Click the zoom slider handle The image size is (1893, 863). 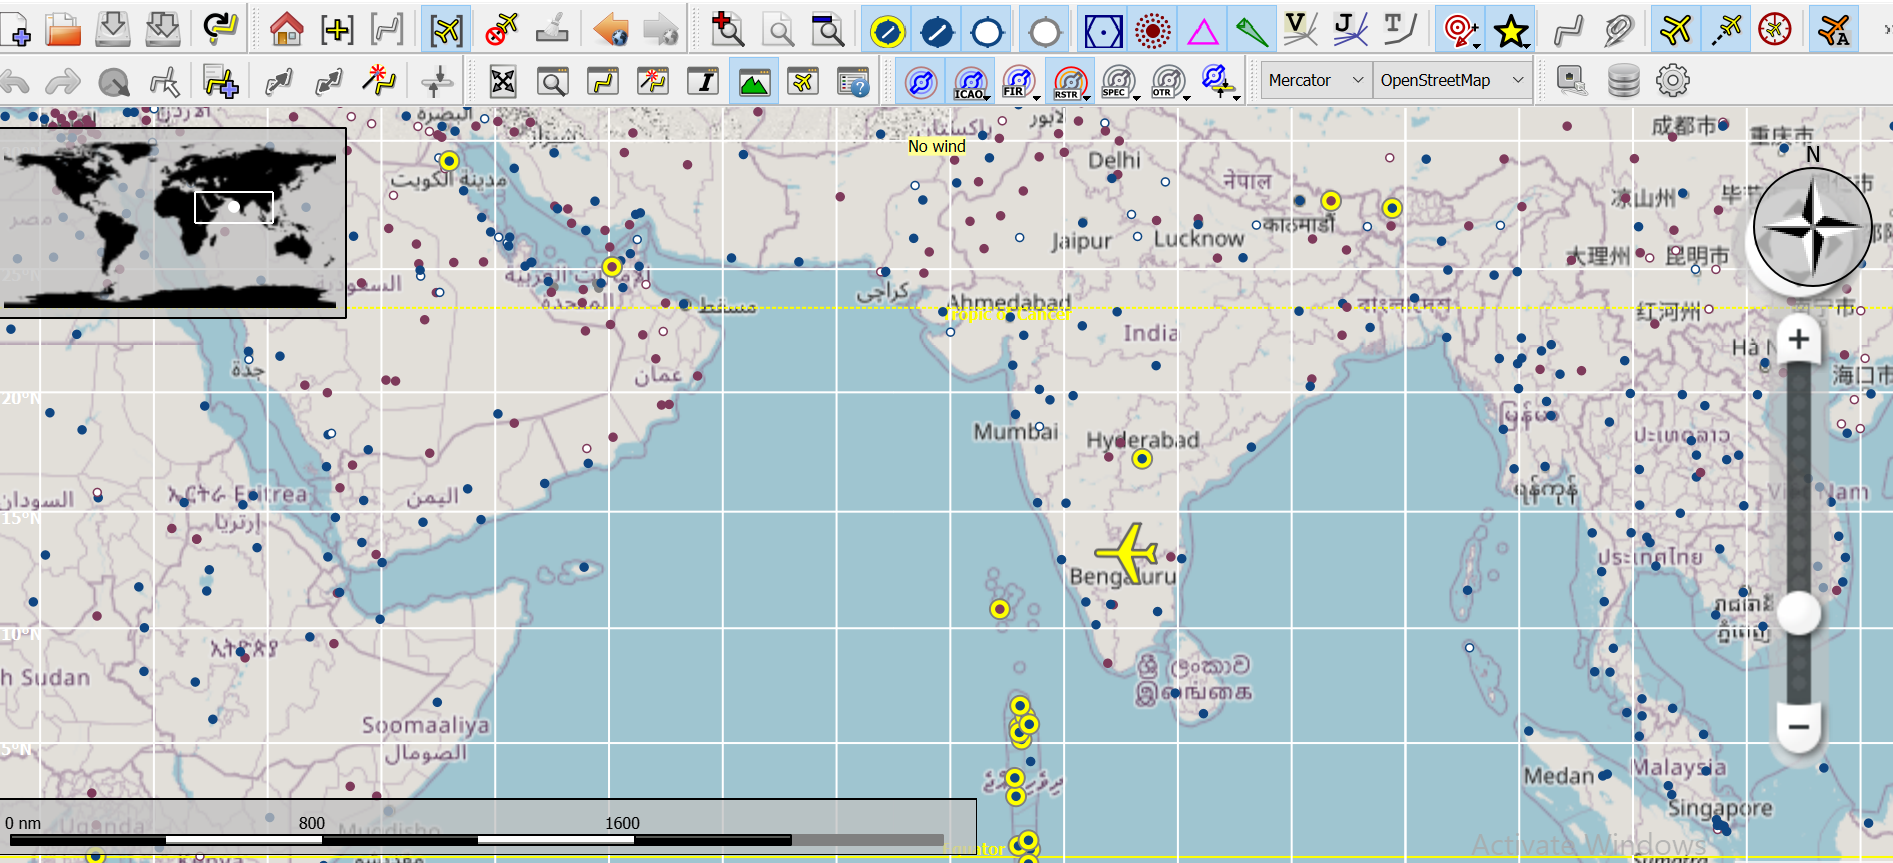point(1799,613)
